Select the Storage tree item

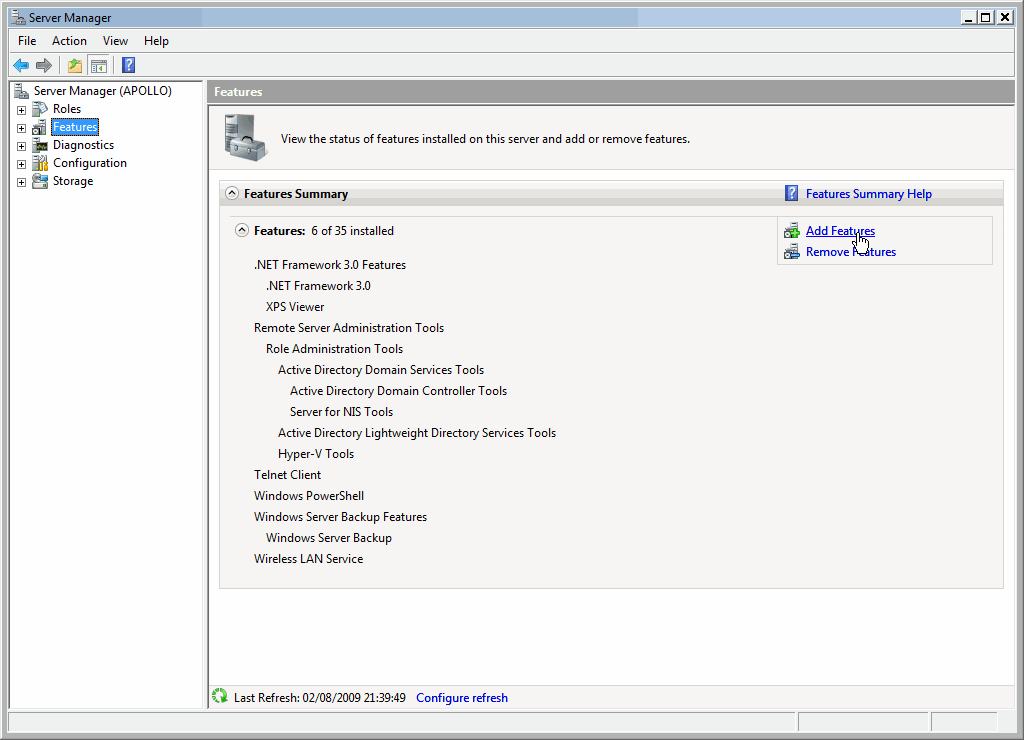click(72, 181)
